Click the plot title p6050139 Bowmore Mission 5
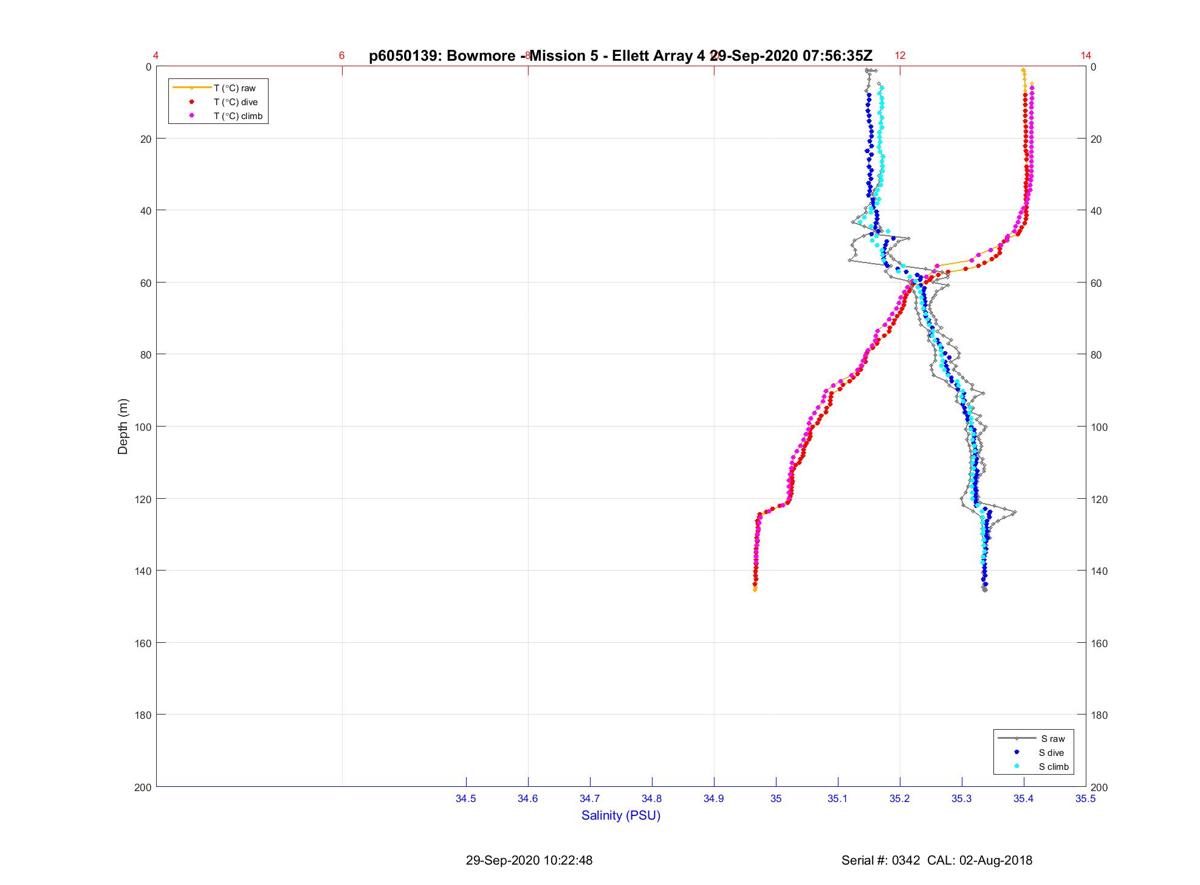The height and width of the screenshot is (885, 1200). pos(621,56)
